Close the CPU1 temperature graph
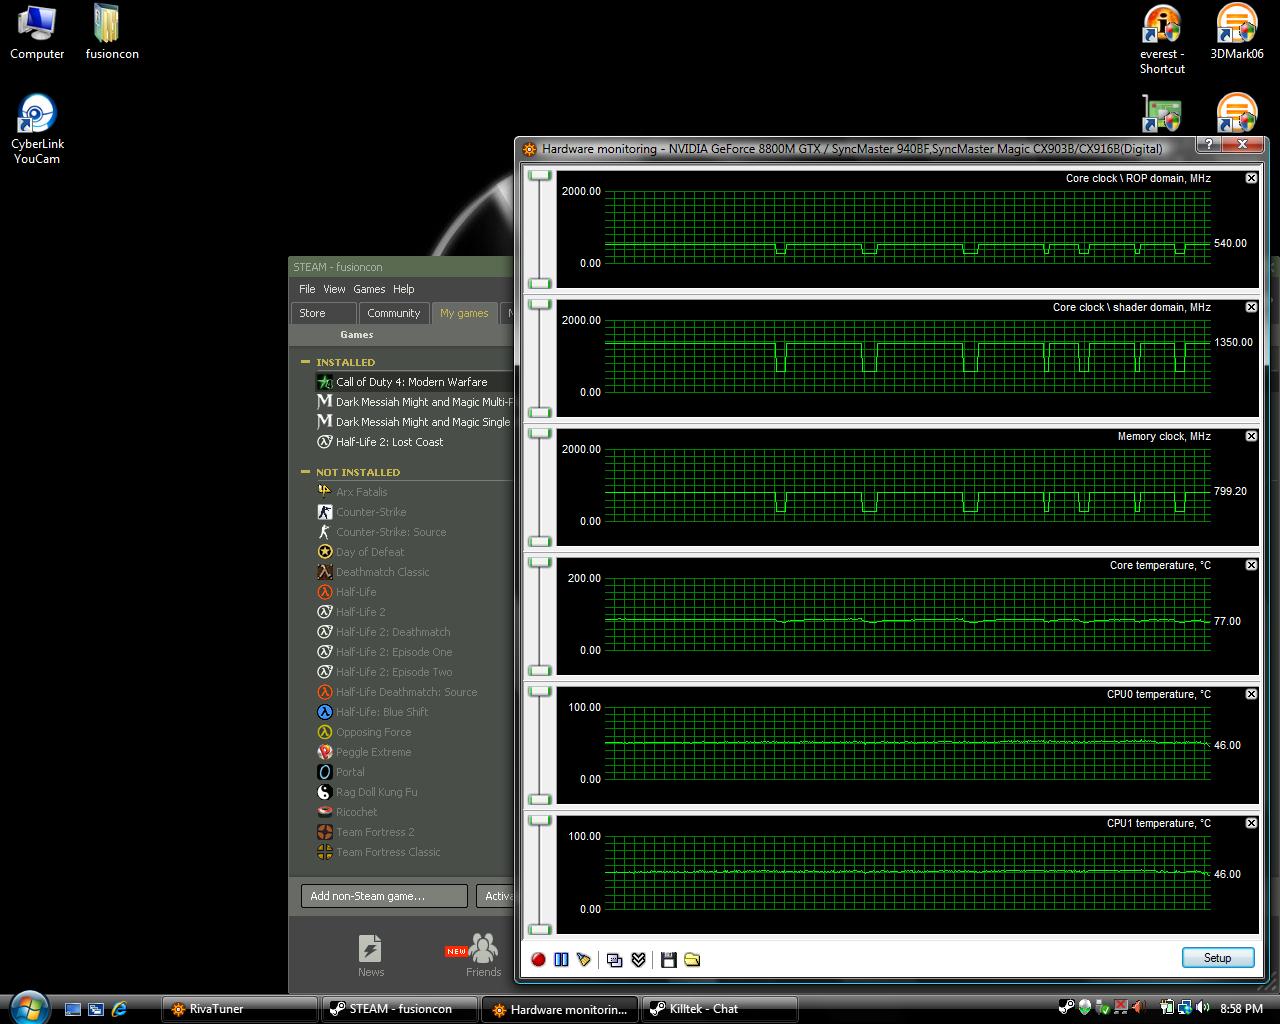The height and width of the screenshot is (1024, 1280). click(x=1251, y=823)
